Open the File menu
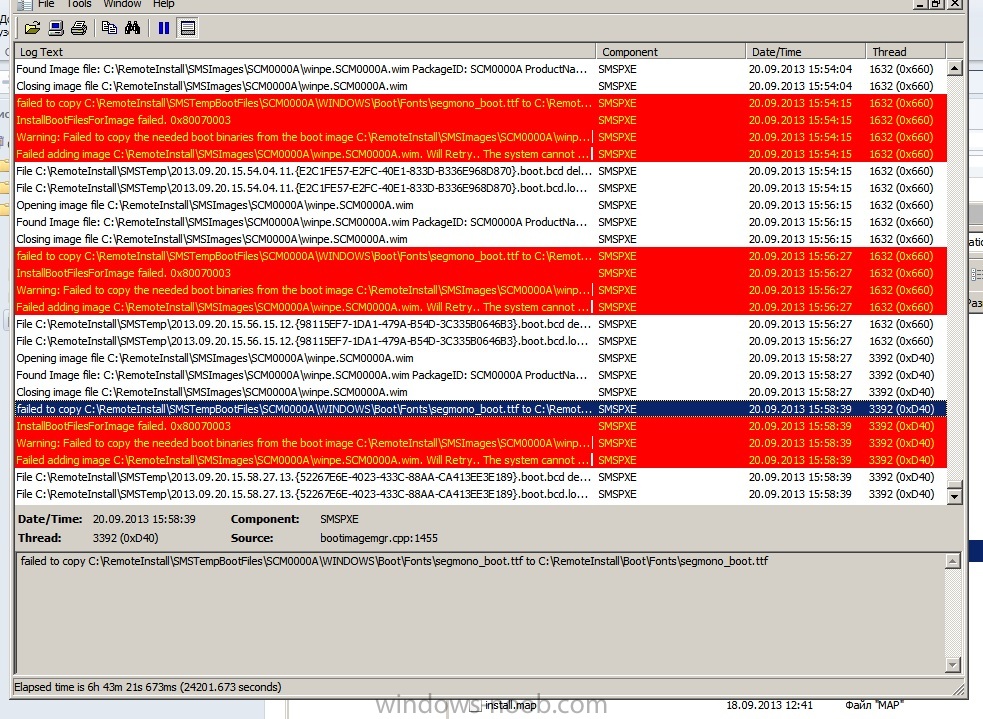The height and width of the screenshot is (719, 983). [46, 4]
